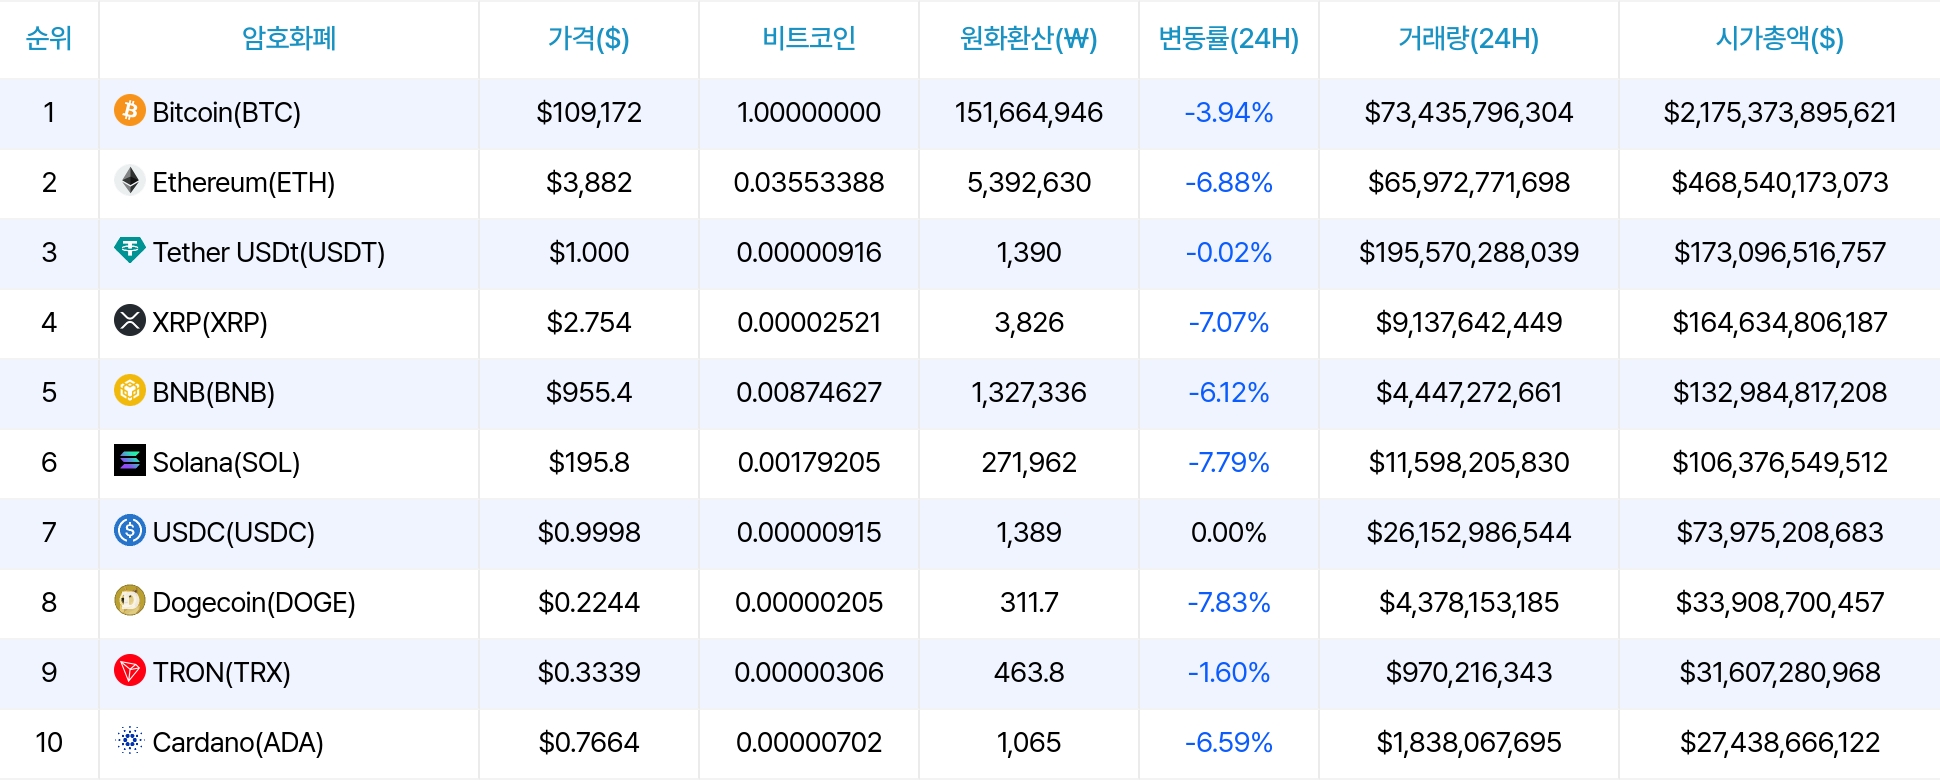Select Bitcoin BTC ratio 1.00000000

coord(809,112)
